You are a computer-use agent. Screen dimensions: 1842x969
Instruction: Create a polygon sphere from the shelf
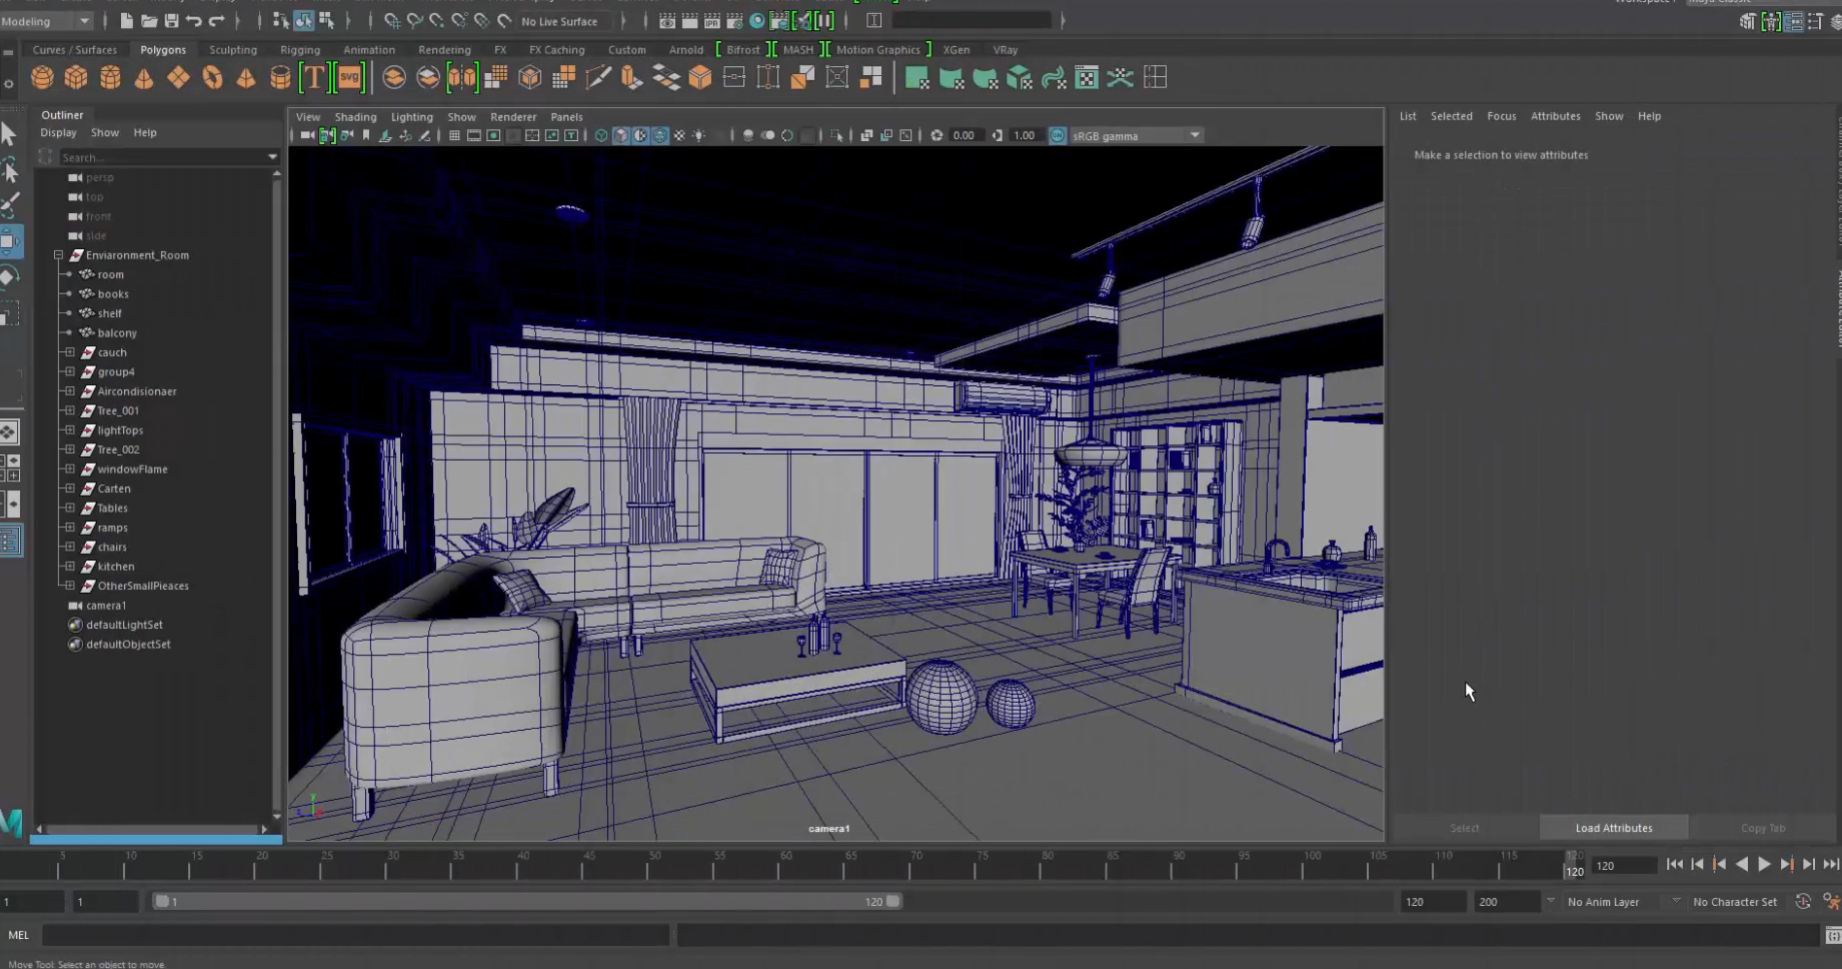(42, 78)
